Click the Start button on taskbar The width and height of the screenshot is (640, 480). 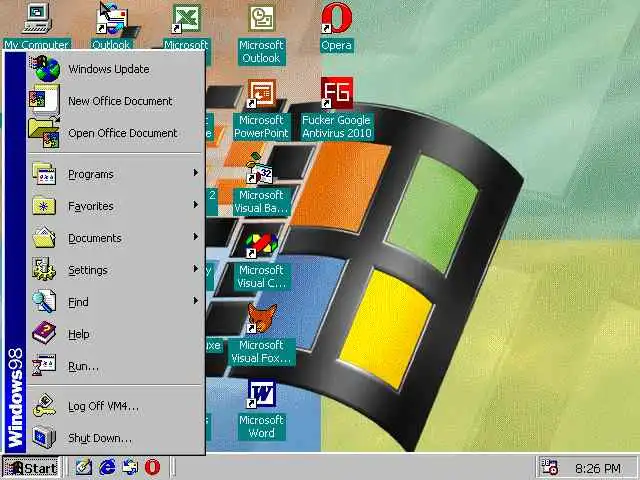(31, 468)
